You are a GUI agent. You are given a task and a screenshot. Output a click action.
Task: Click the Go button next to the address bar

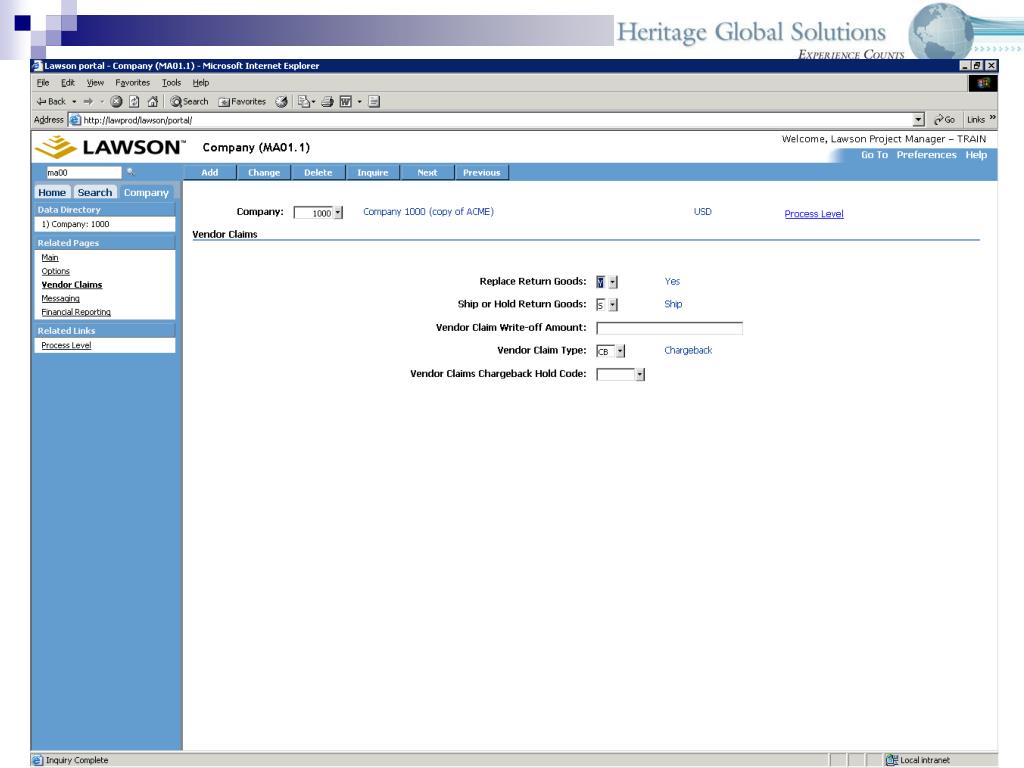[x=944, y=120]
